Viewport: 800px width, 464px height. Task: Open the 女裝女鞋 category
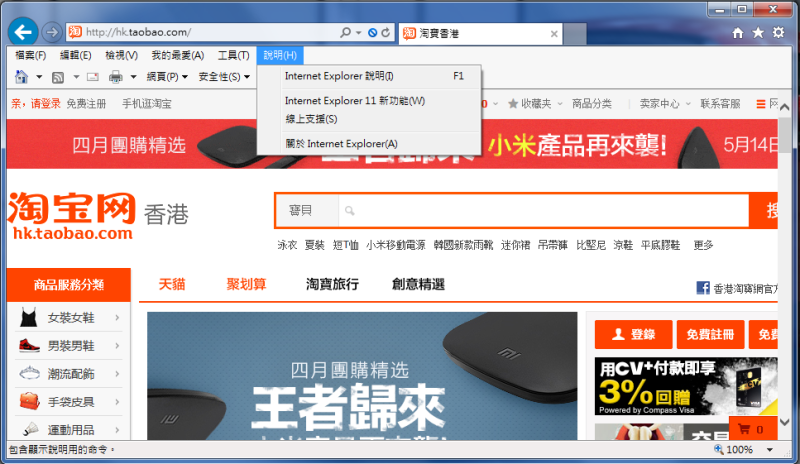[69, 318]
